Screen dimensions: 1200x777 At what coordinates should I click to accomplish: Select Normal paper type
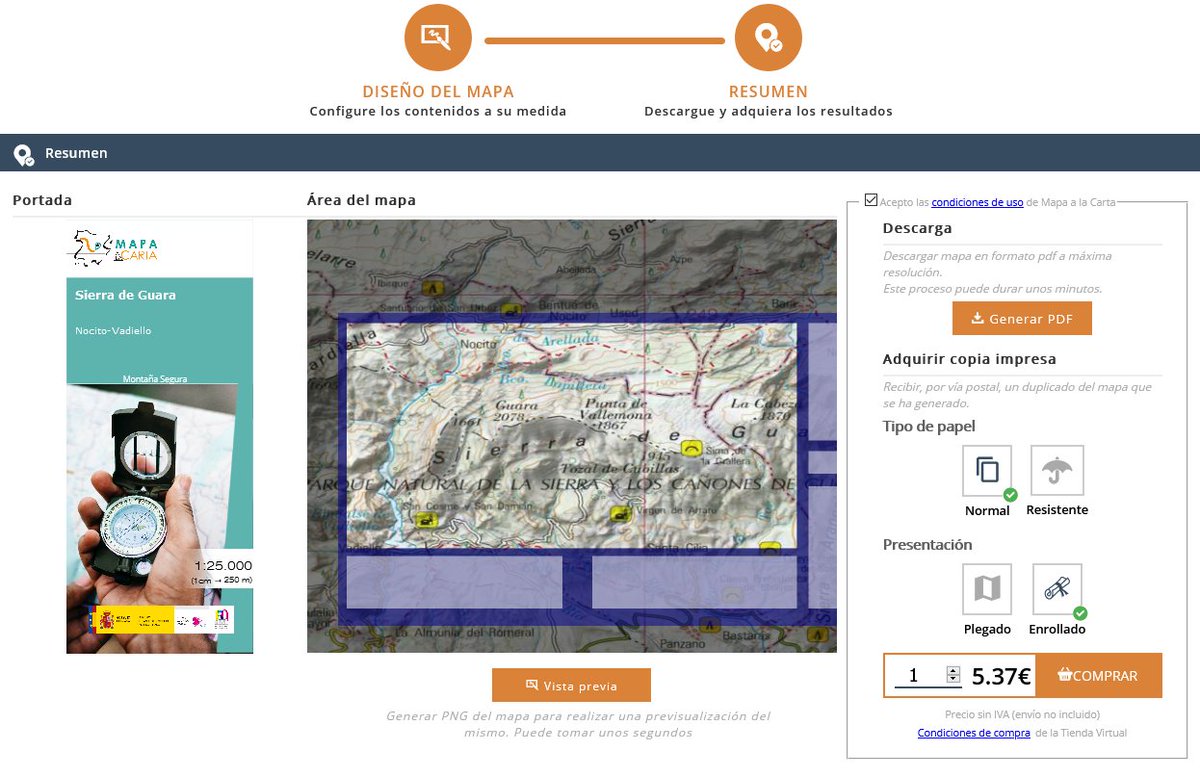(x=987, y=471)
